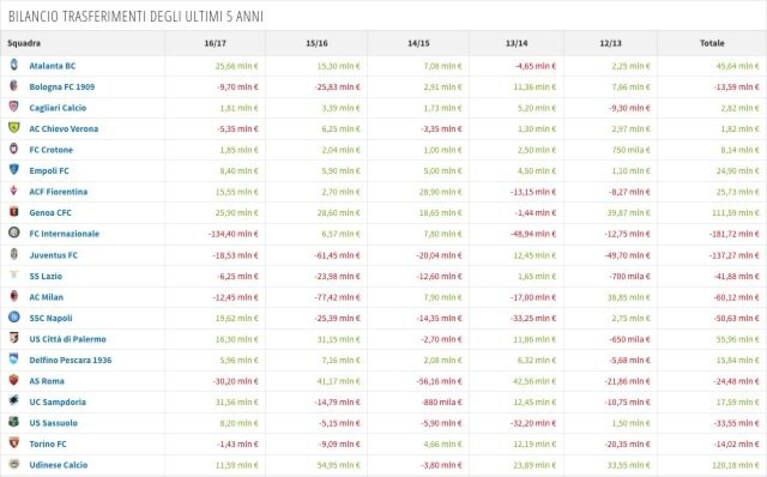Open the US Sassuolo team link

(53, 423)
